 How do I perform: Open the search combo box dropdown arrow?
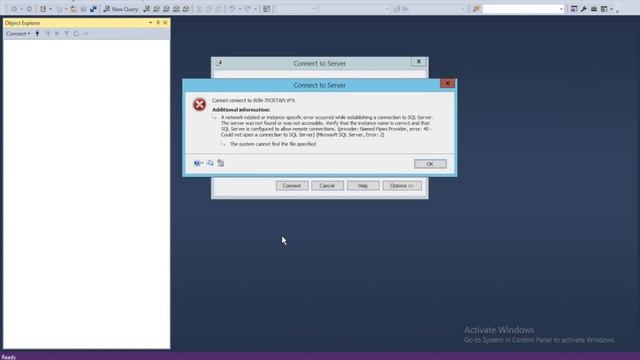561,9
